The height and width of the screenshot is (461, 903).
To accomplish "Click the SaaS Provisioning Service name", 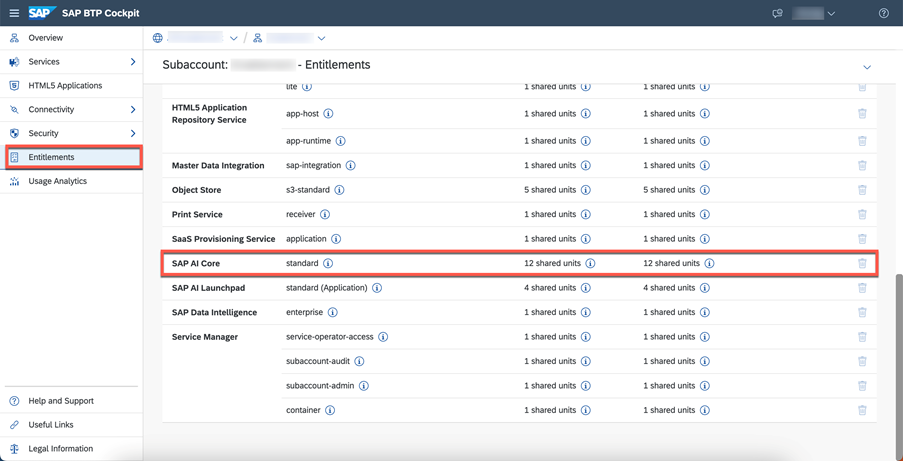I will pos(223,239).
